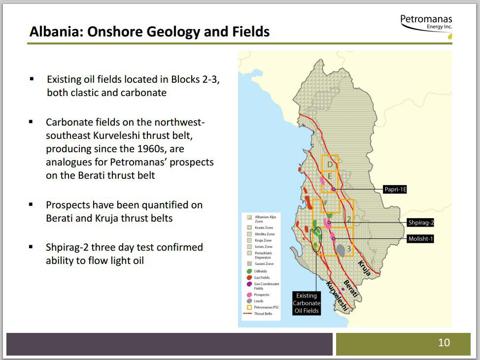480x360 pixels.
Task: Click the Existing Carbonate Oil Fields callout
Action: coord(307,303)
